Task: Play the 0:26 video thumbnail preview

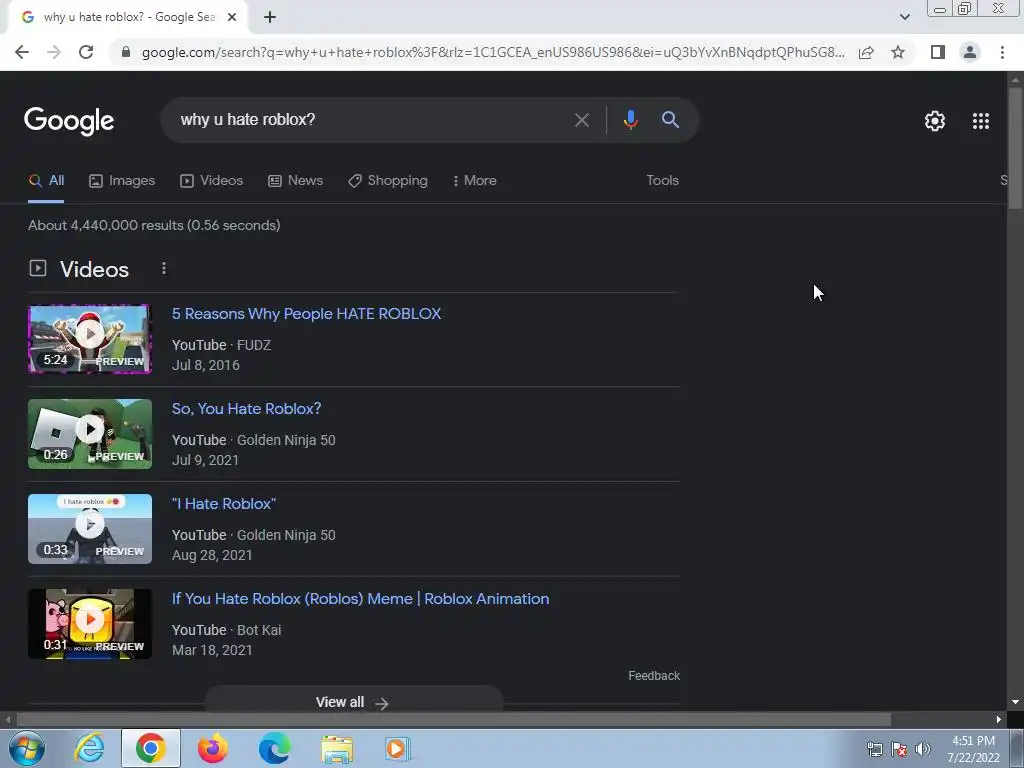Action: pos(90,434)
